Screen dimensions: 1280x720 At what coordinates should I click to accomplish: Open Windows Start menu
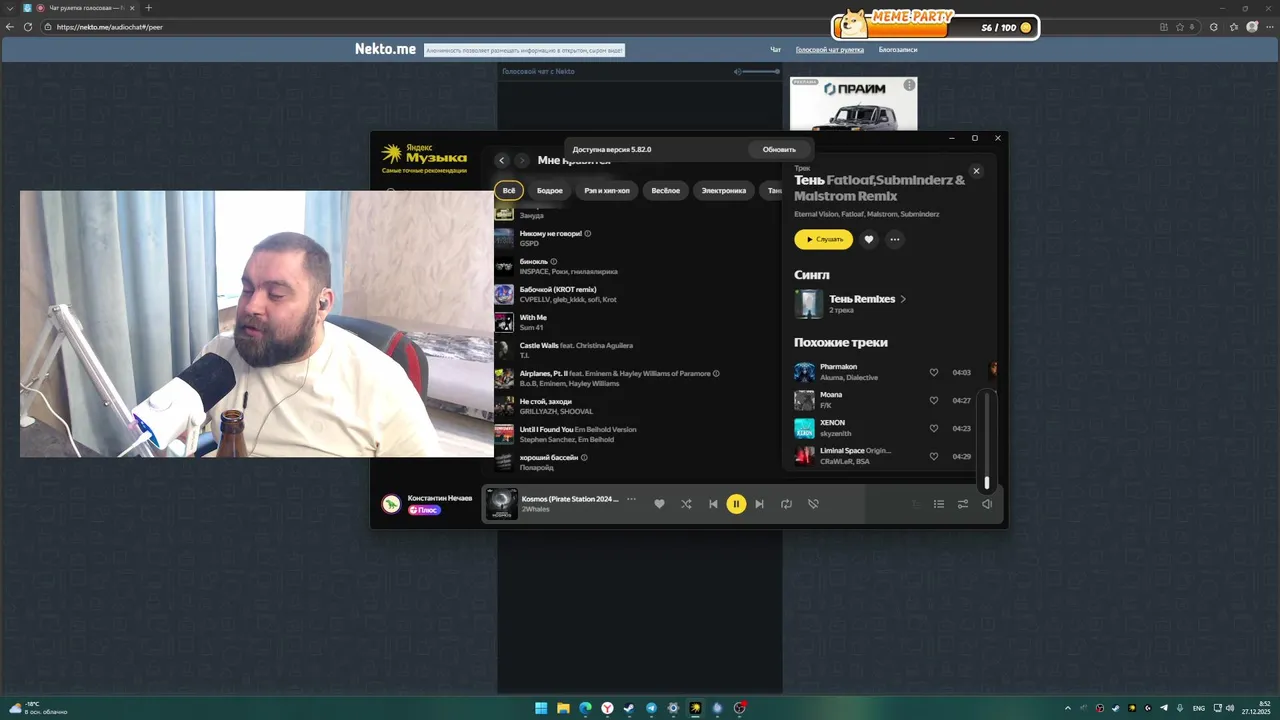click(x=541, y=708)
